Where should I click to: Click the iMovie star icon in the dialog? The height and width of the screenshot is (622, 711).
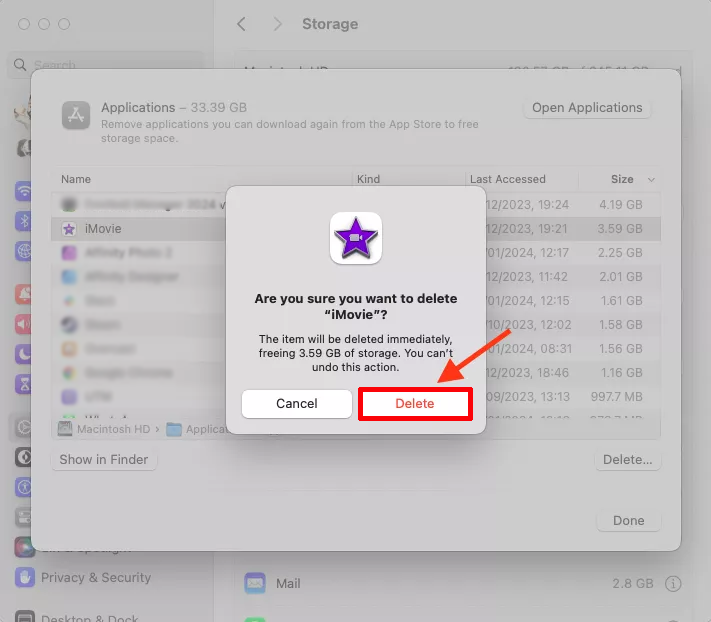[356, 238]
